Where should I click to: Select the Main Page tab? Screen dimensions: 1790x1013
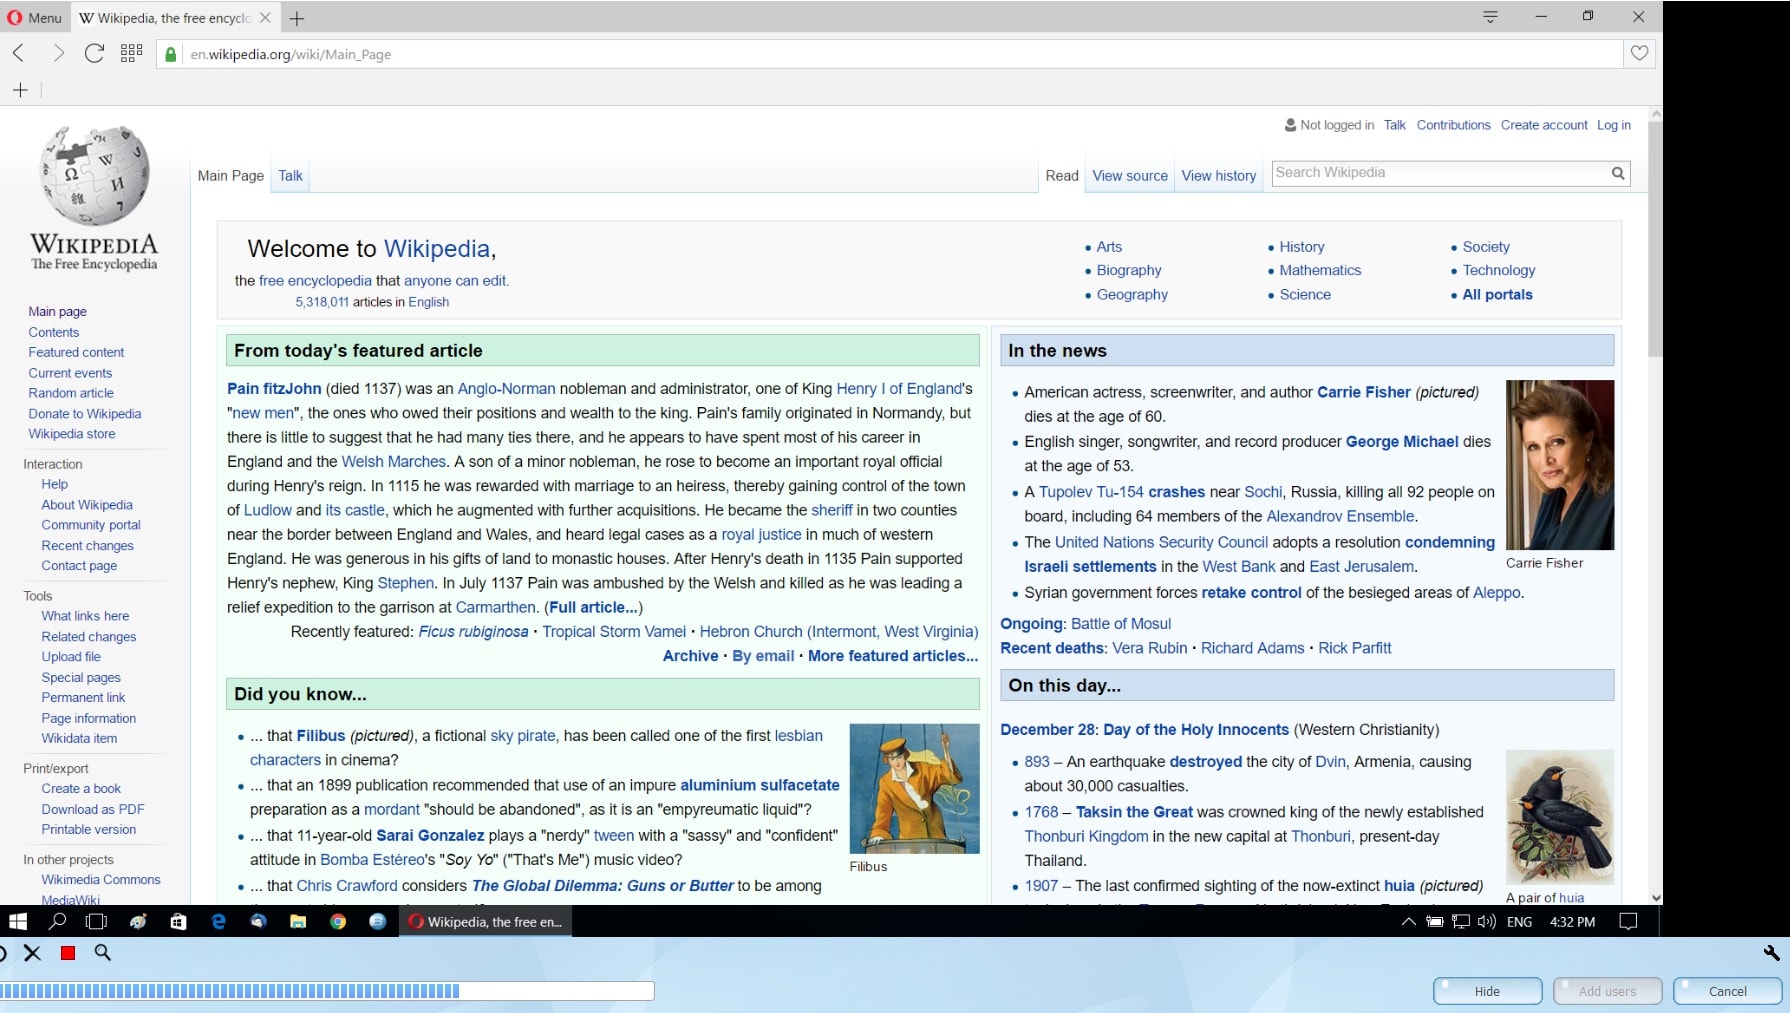[231, 176]
